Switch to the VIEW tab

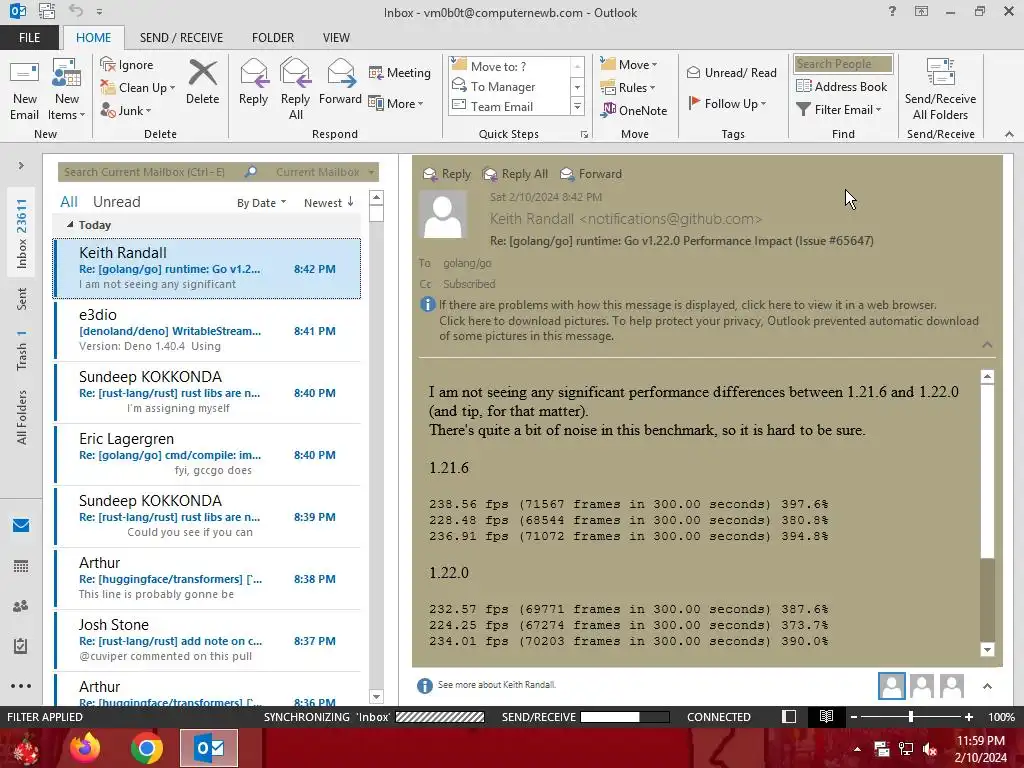pos(336,38)
